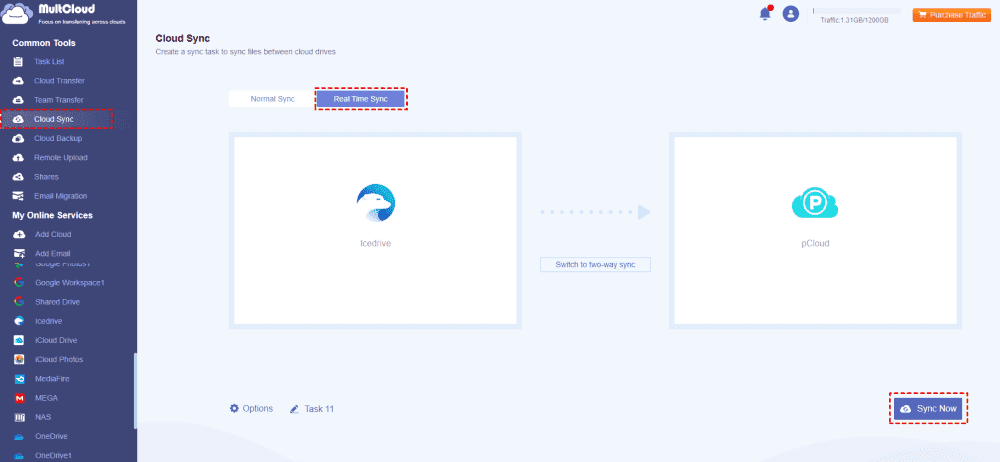1000x462 pixels.
Task: Click the Cloud Backup icon
Action: pyautogui.click(x=18, y=138)
